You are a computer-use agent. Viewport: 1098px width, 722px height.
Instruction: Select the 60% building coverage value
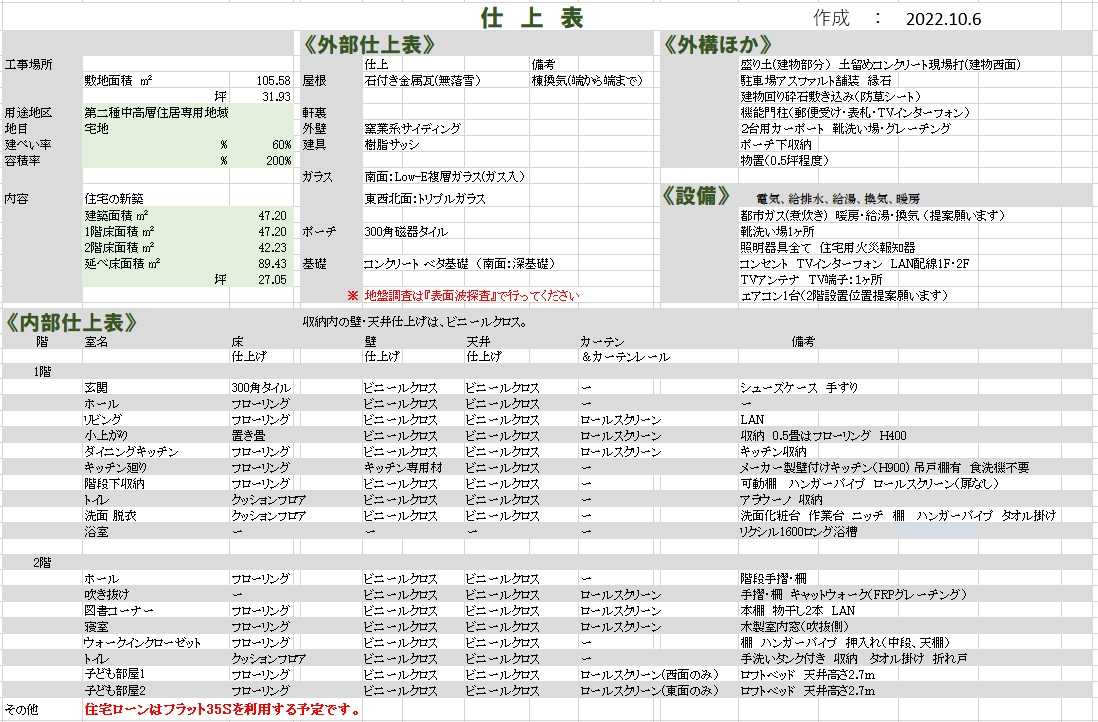(x=282, y=145)
